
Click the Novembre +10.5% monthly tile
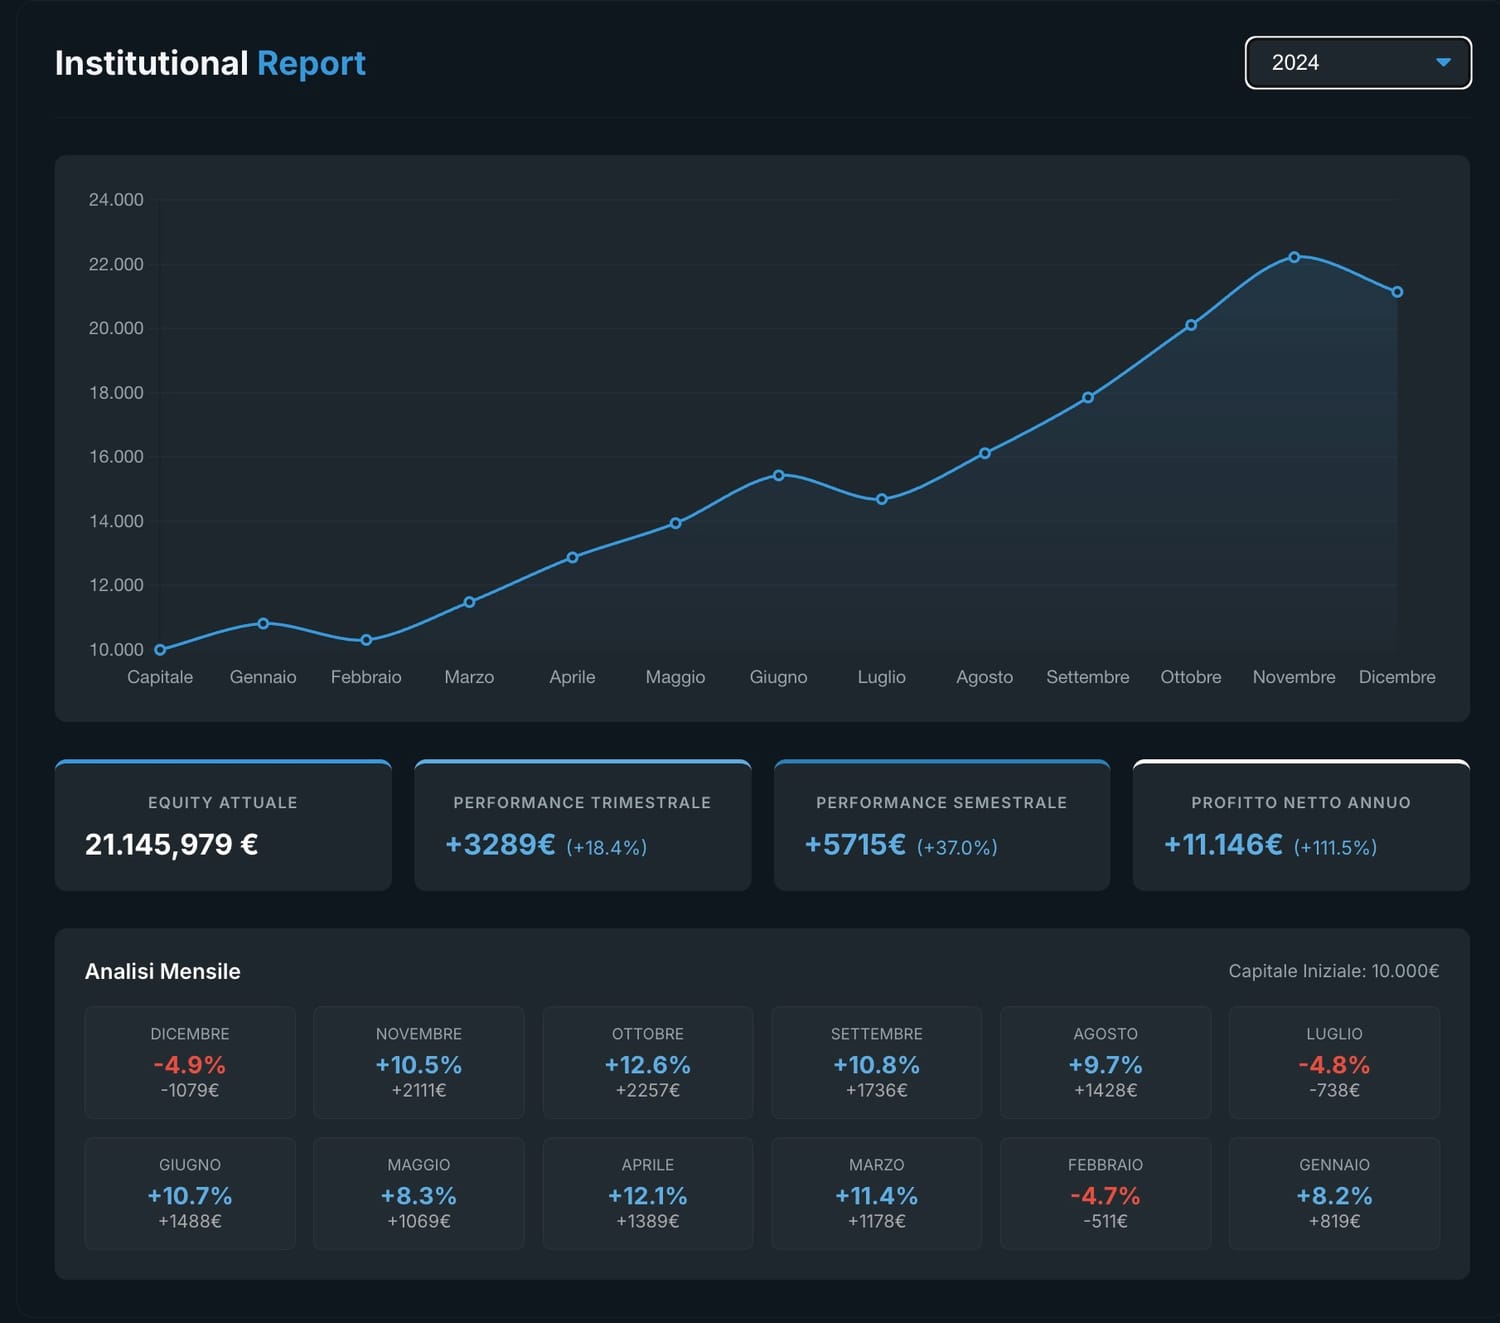tap(419, 1062)
